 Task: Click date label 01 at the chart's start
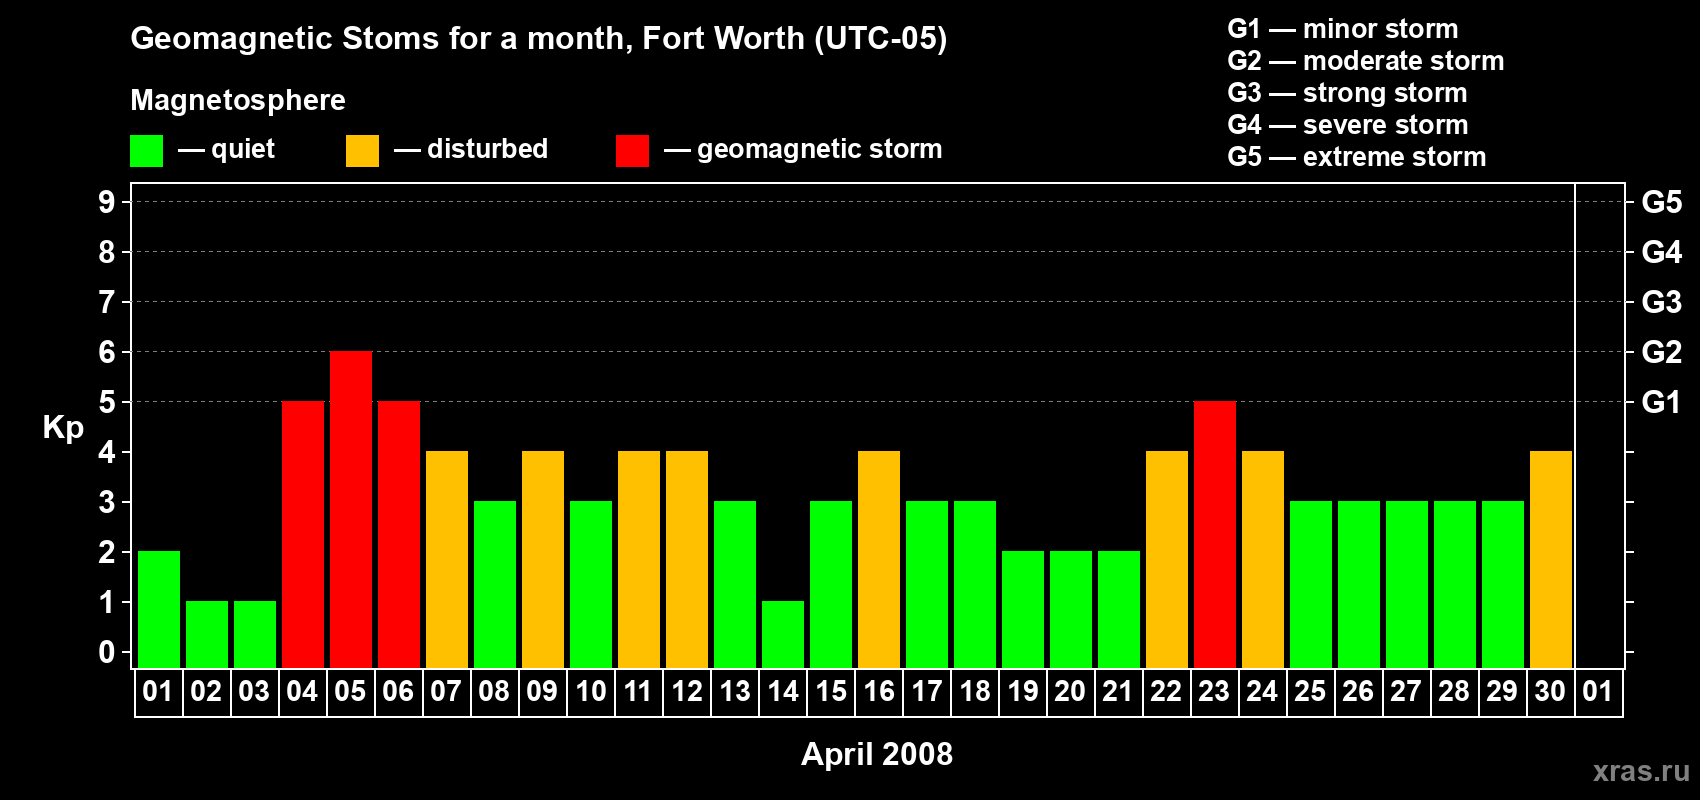pos(158,691)
